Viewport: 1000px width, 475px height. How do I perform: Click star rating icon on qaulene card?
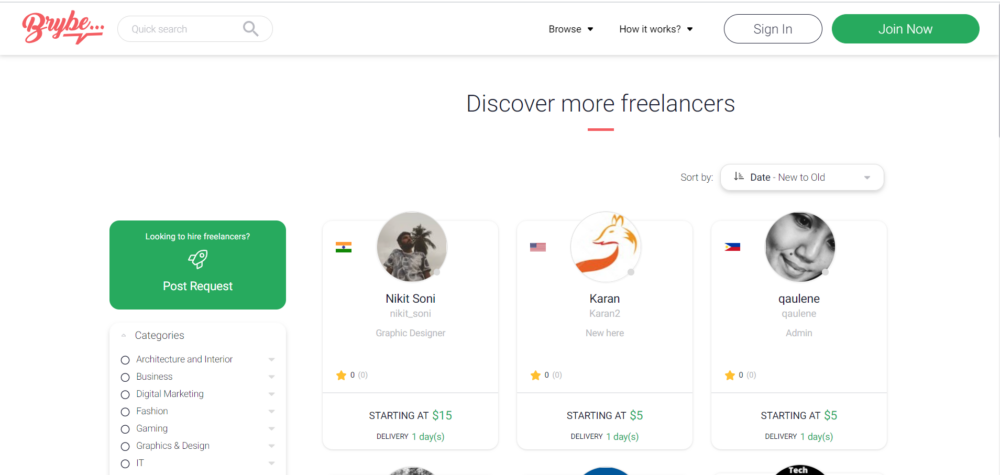[x=730, y=376]
